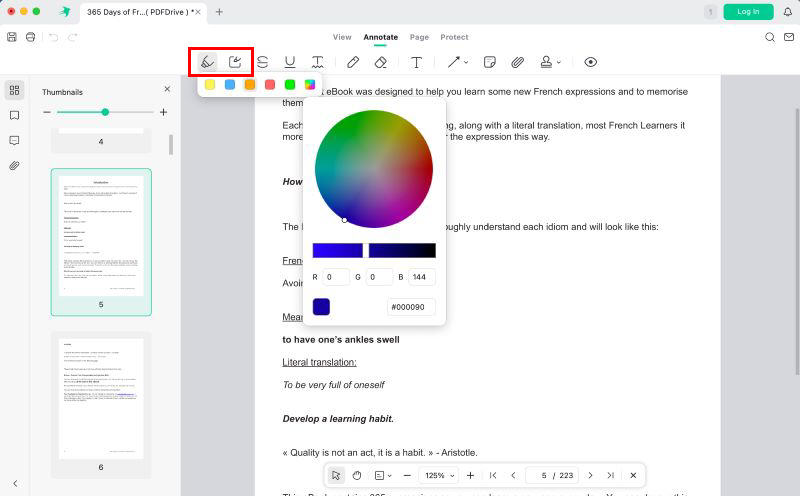Open the Attachments sidebar icon
The width and height of the screenshot is (800, 496).
[x=14, y=165]
